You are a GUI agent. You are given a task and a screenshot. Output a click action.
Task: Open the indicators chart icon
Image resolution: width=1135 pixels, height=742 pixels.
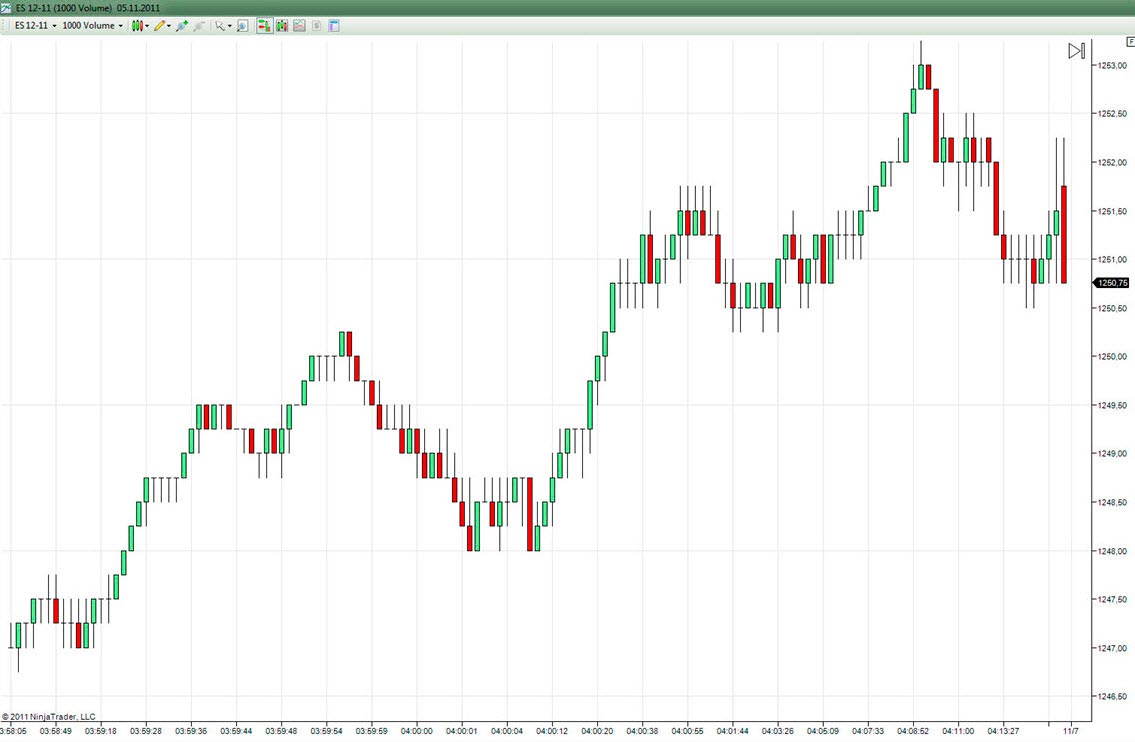point(299,25)
